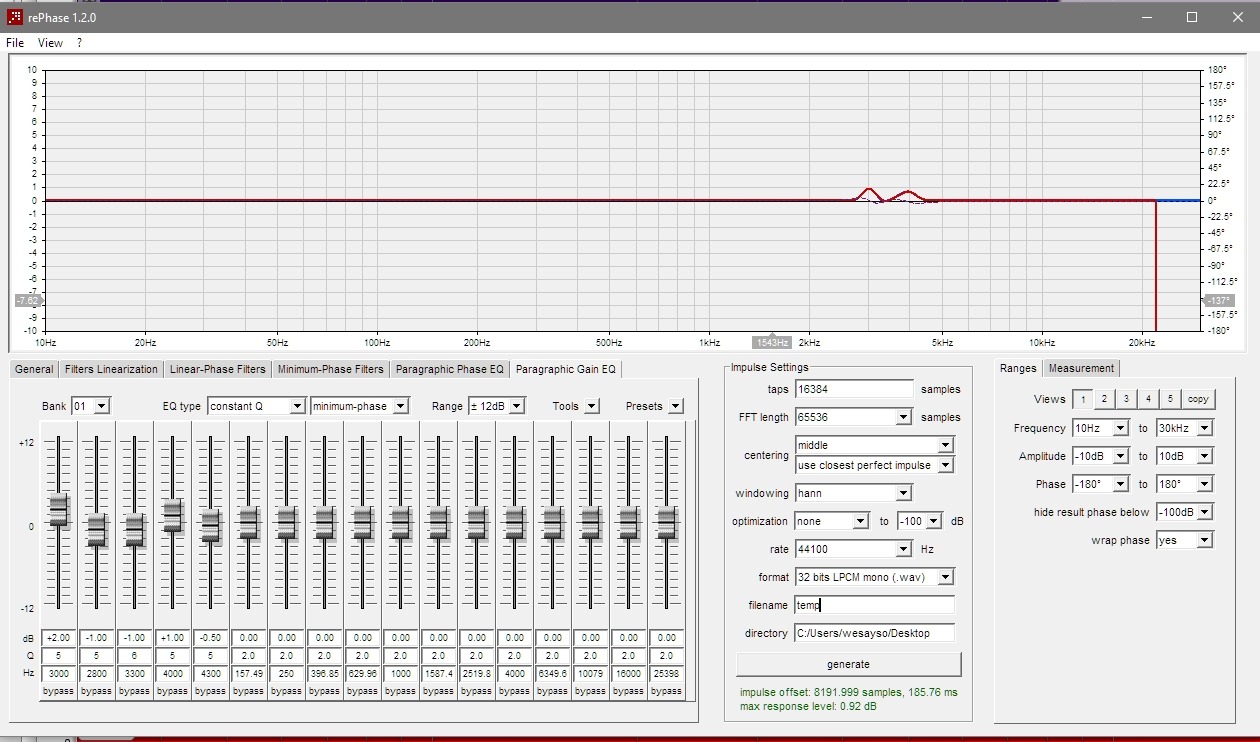Viewport: 1260px width, 742px height.
Task: Open the use closest perfect impulse dropdown
Action: [x=874, y=465]
